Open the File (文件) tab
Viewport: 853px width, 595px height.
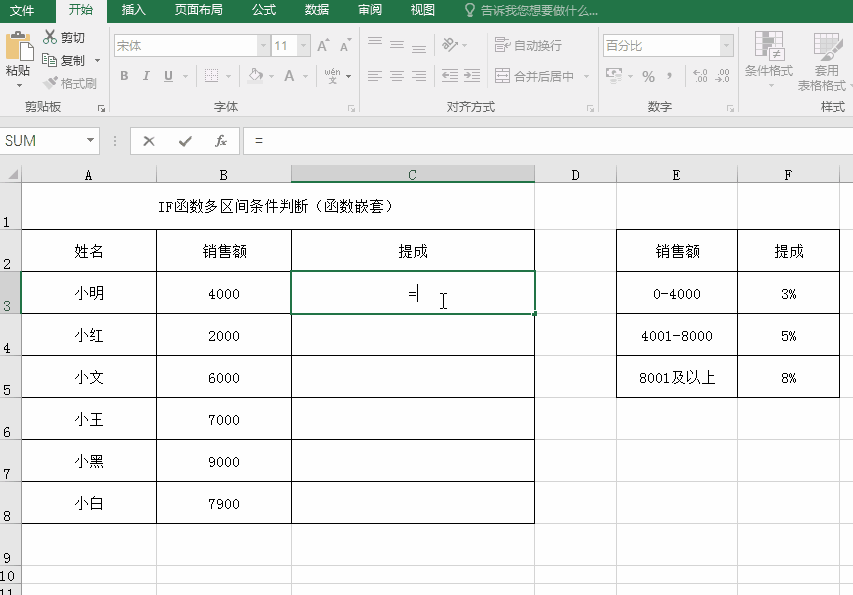(22, 10)
